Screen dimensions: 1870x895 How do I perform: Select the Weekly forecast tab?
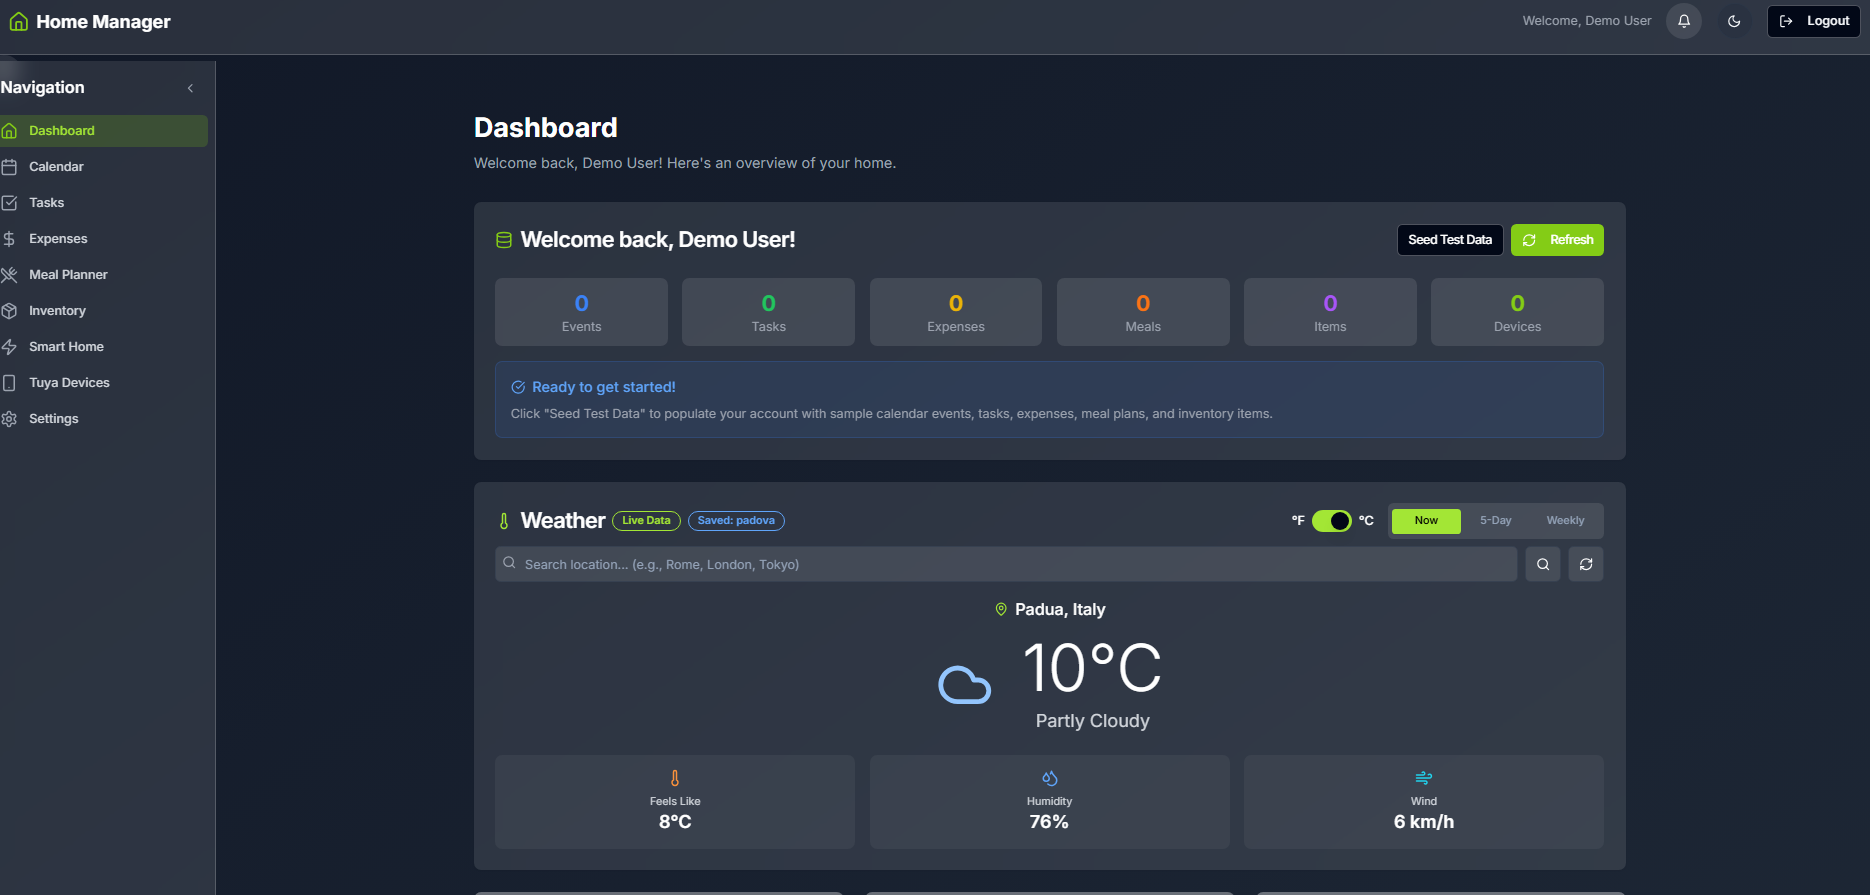pos(1565,521)
